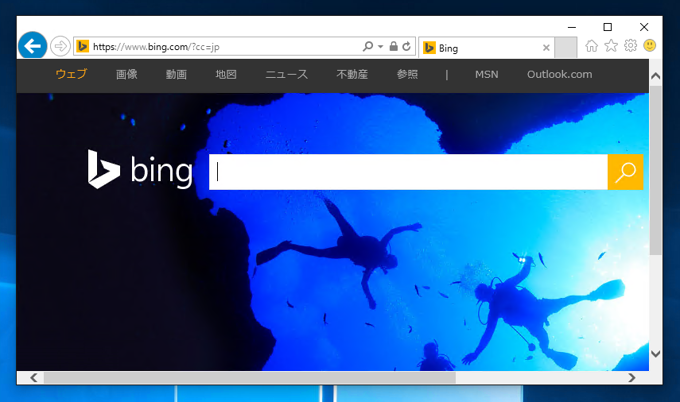Click the vertical scrollbar up arrow

(656, 76)
